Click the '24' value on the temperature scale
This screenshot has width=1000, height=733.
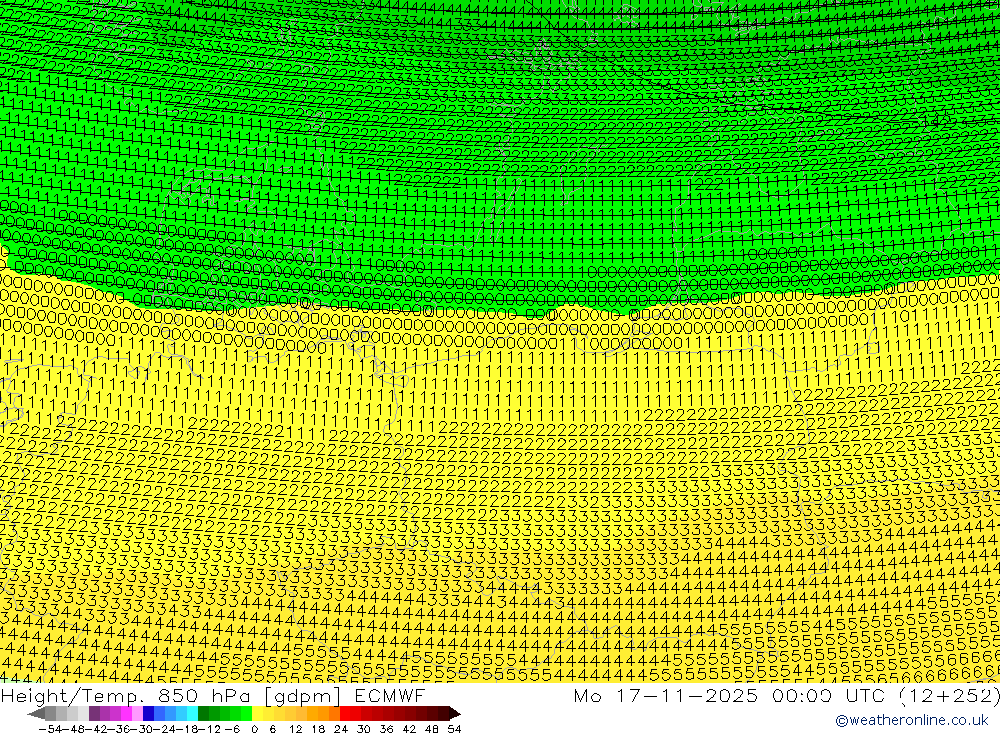pos(341,729)
